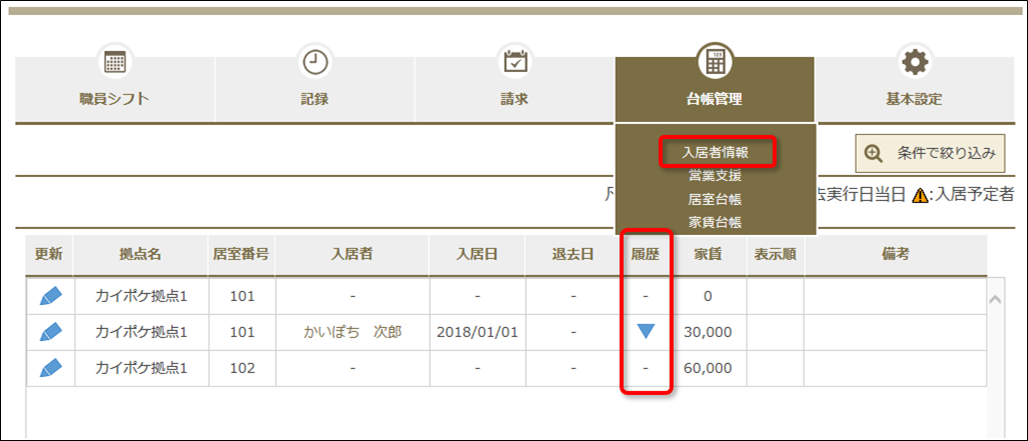Image resolution: width=1028 pixels, height=441 pixels.
Task: Click the warning triangle icon beside 入居予定者
Action: [x=920, y=195]
